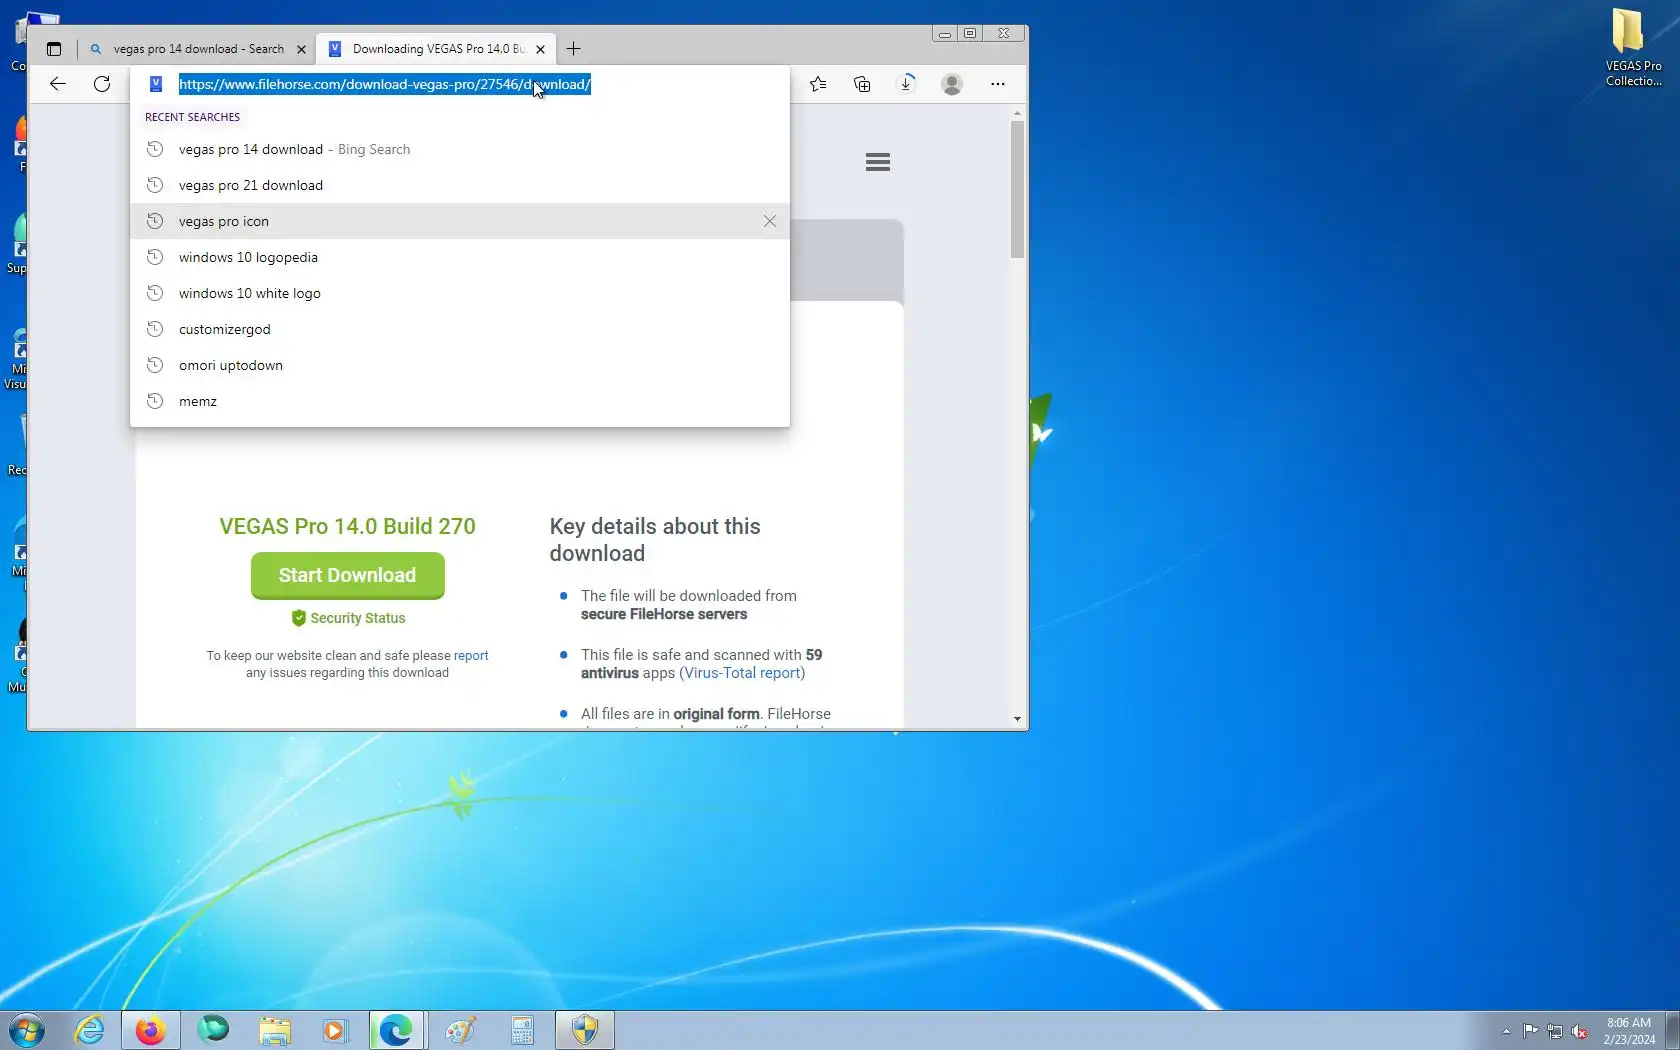1680x1050 pixels.
Task: Select the 'vegas pro icon' recent search
Action: tap(460, 221)
